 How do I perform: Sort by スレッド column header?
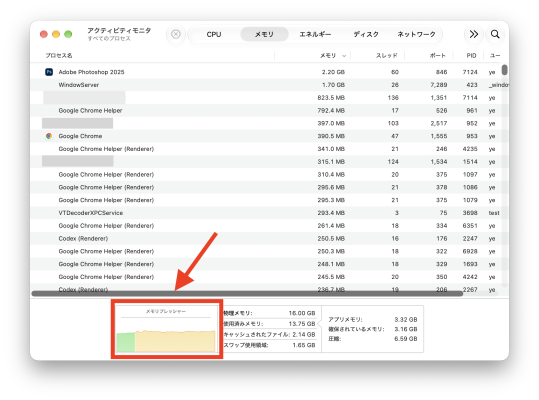pyautogui.click(x=386, y=55)
